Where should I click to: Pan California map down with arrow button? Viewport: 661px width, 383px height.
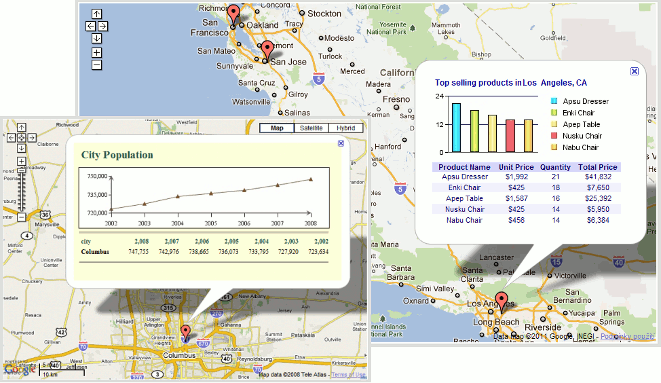coord(97,38)
